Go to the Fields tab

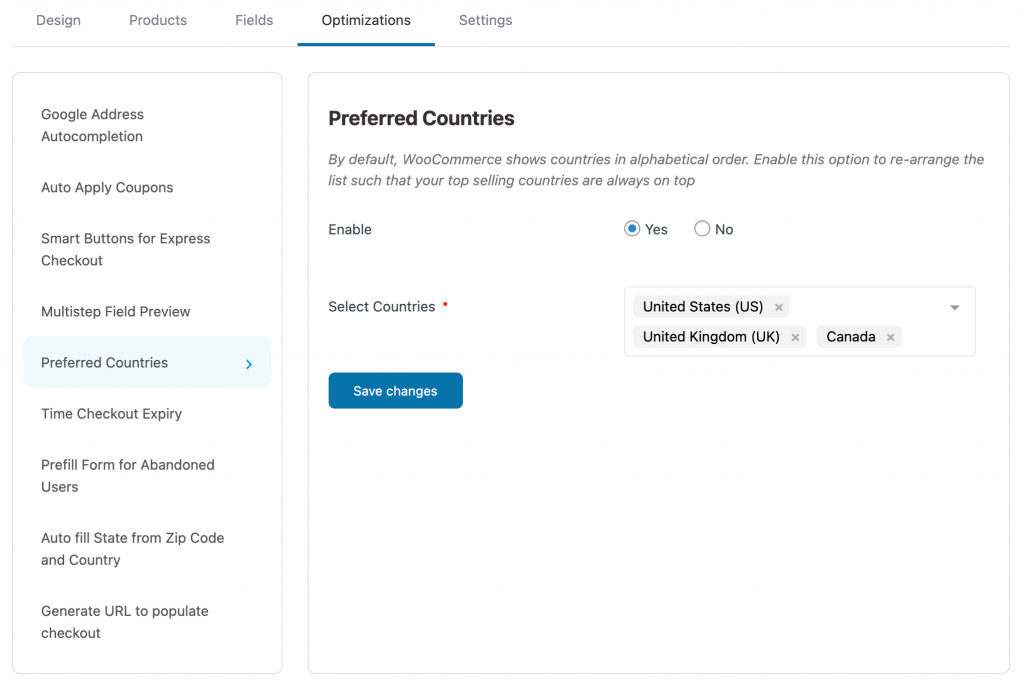click(x=253, y=20)
